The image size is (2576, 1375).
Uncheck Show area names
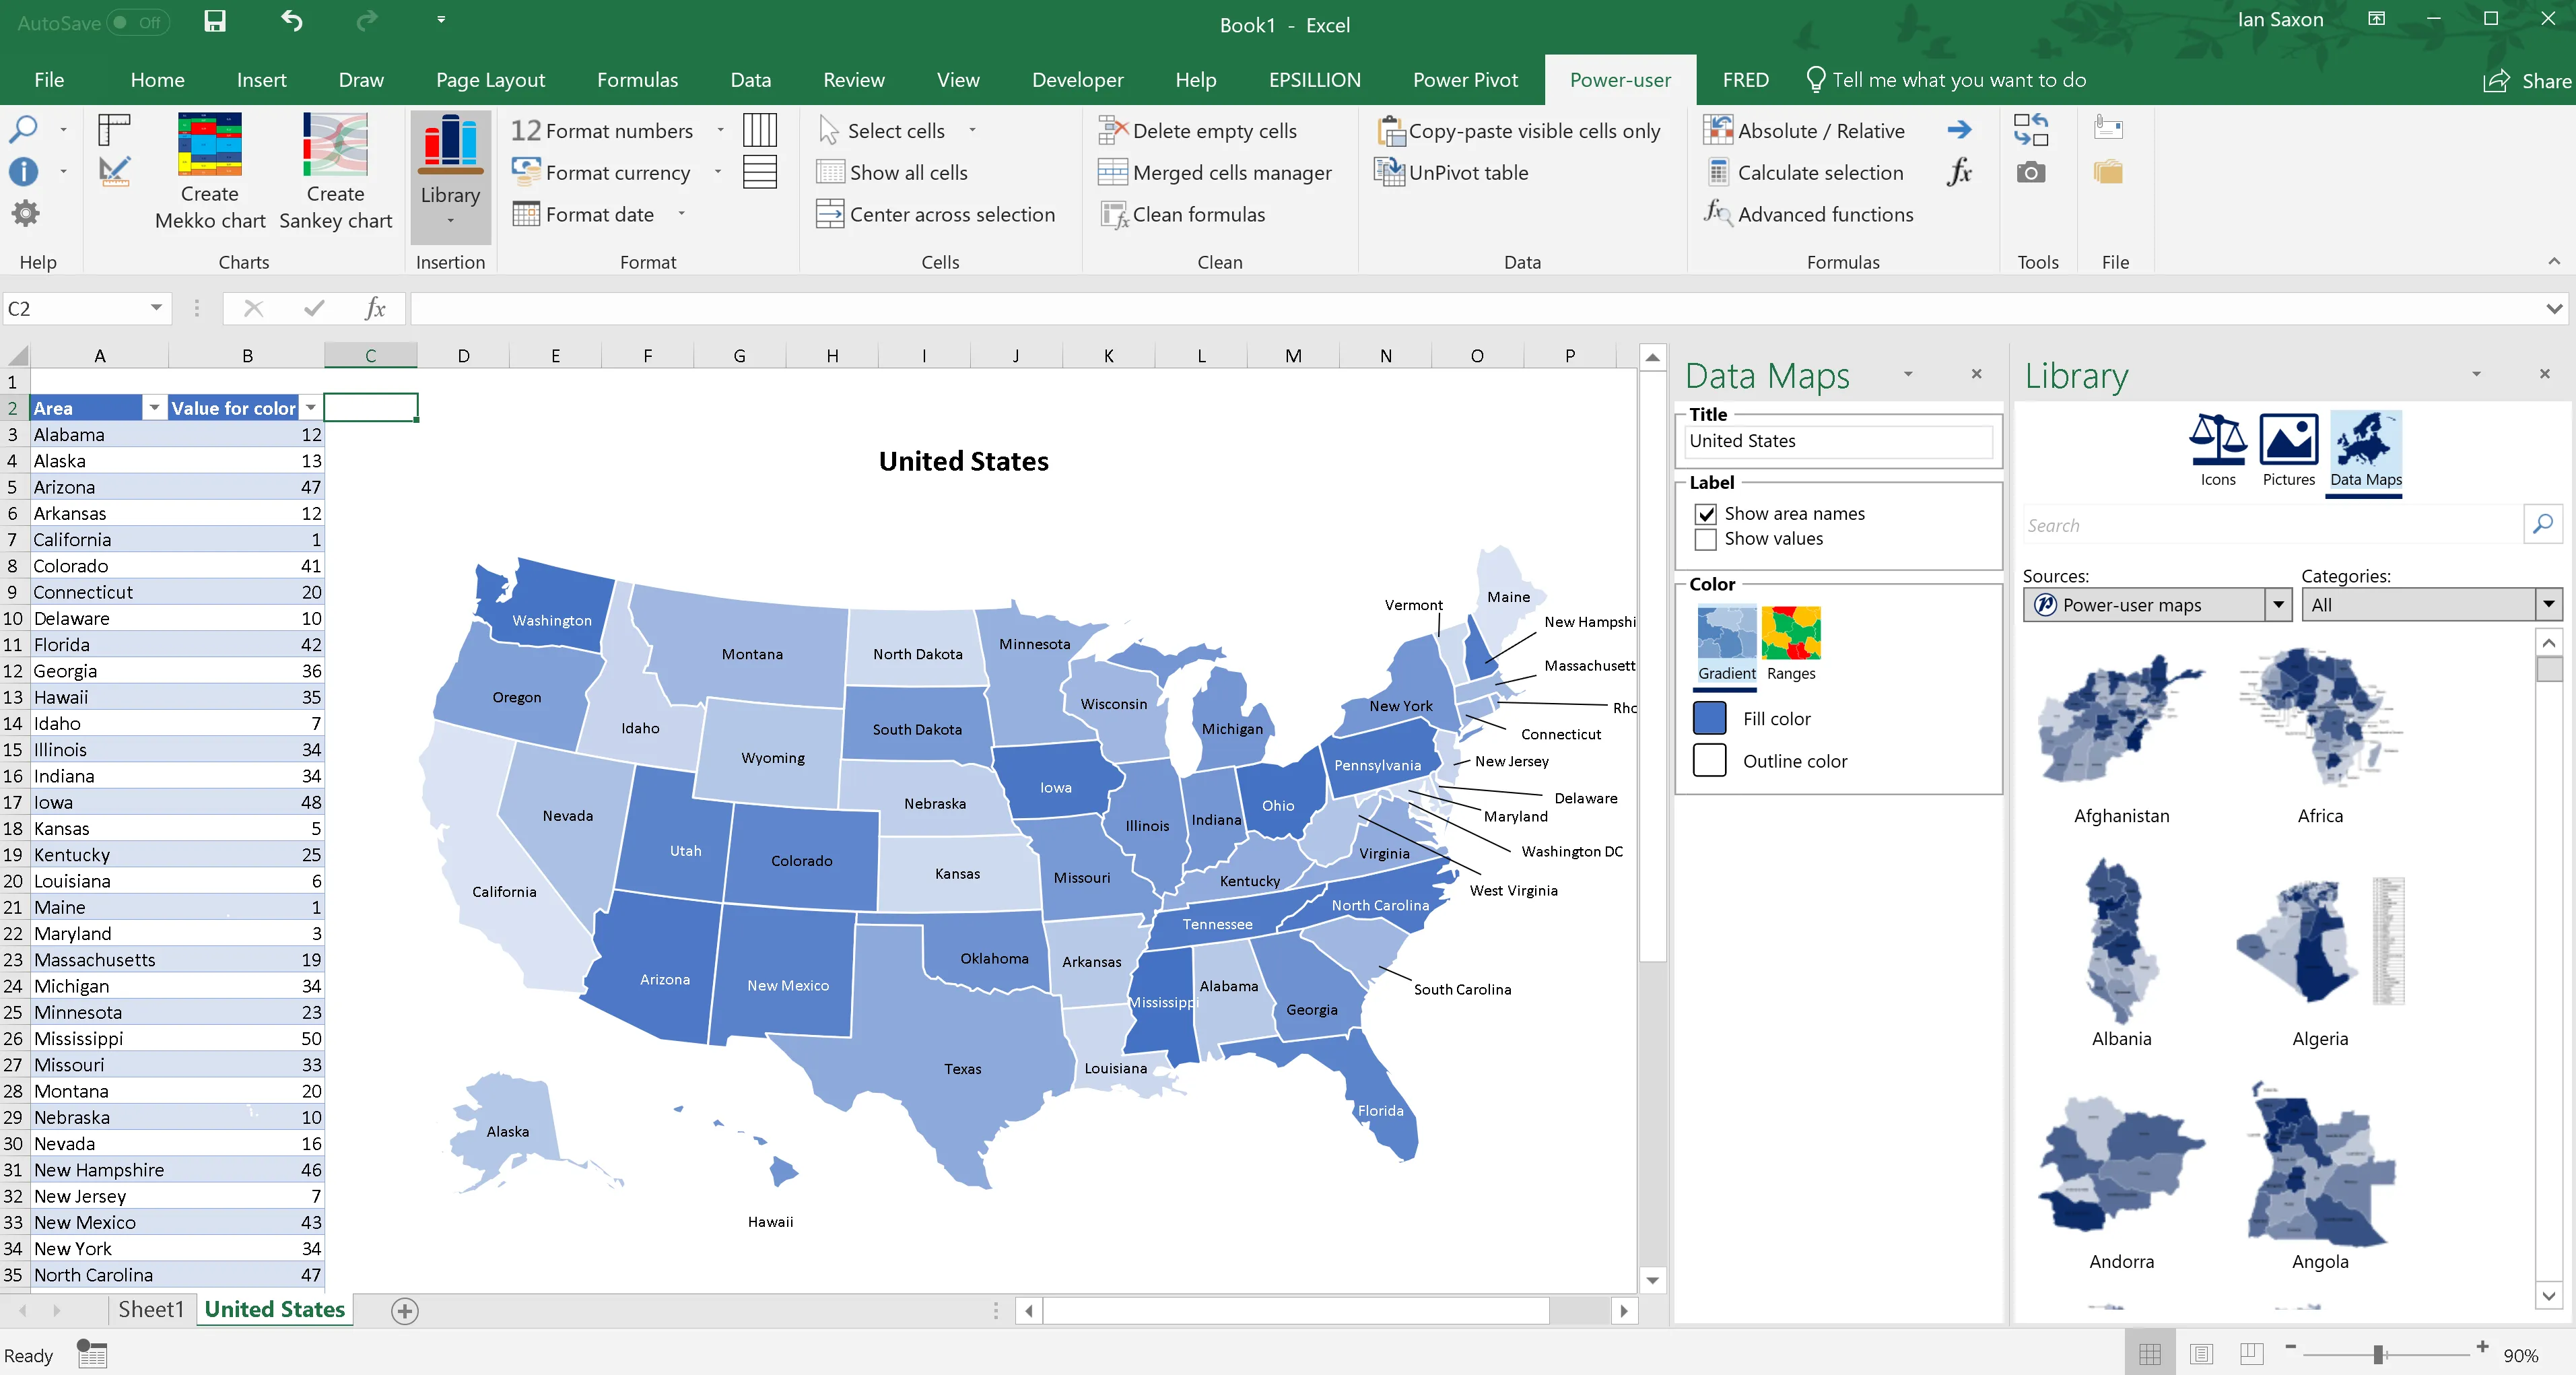tap(1705, 513)
